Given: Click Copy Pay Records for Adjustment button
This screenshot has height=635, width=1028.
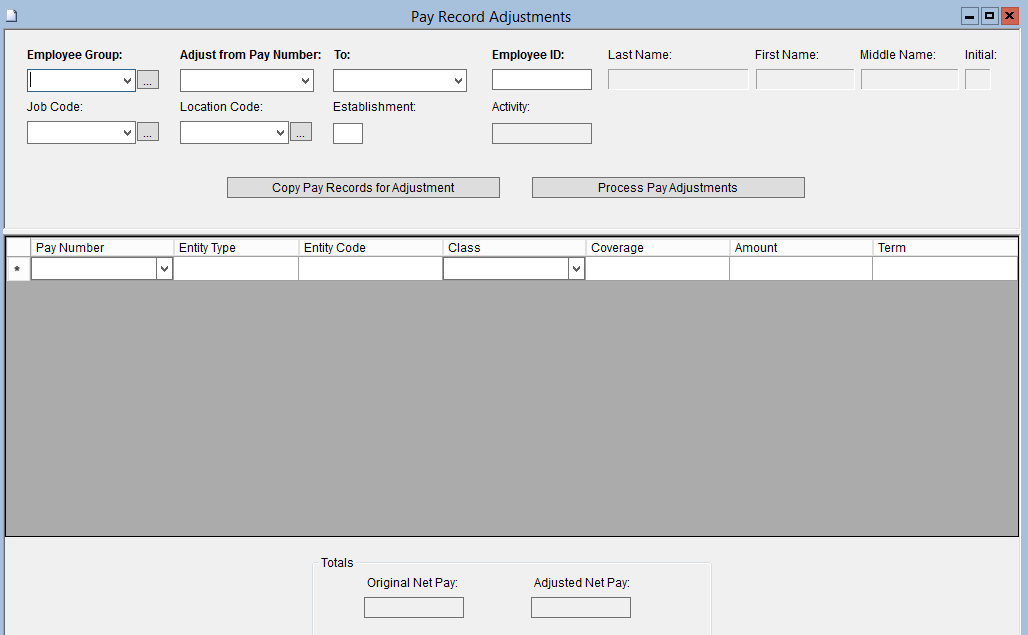Looking at the screenshot, I should click(x=363, y=188).
